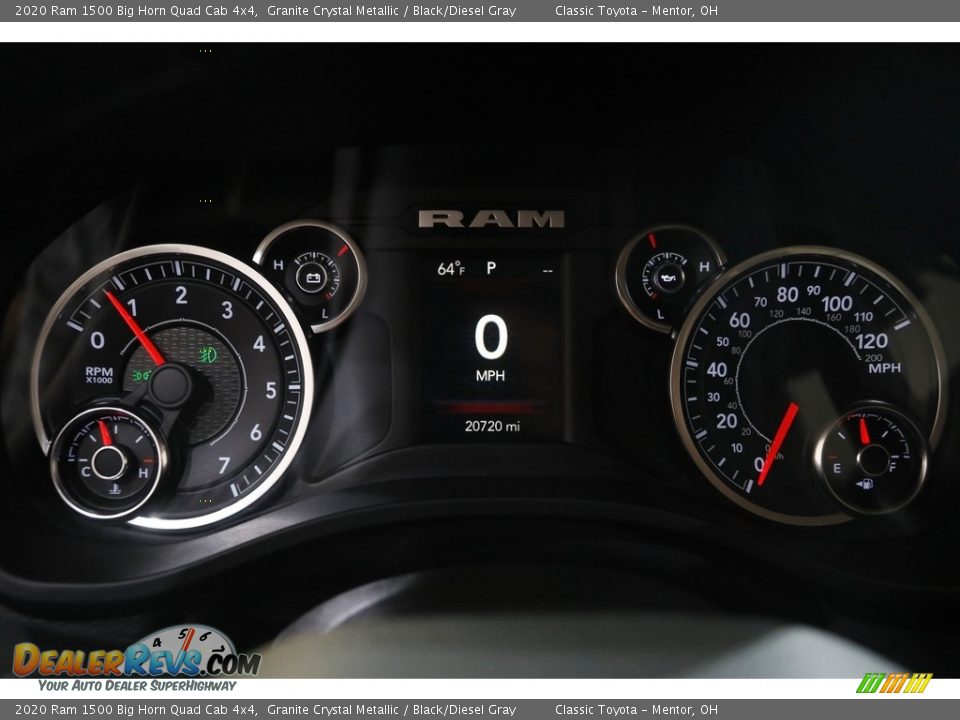
Task: Select the green headlight indicator on tachometer
Action: tap(207, 352)
